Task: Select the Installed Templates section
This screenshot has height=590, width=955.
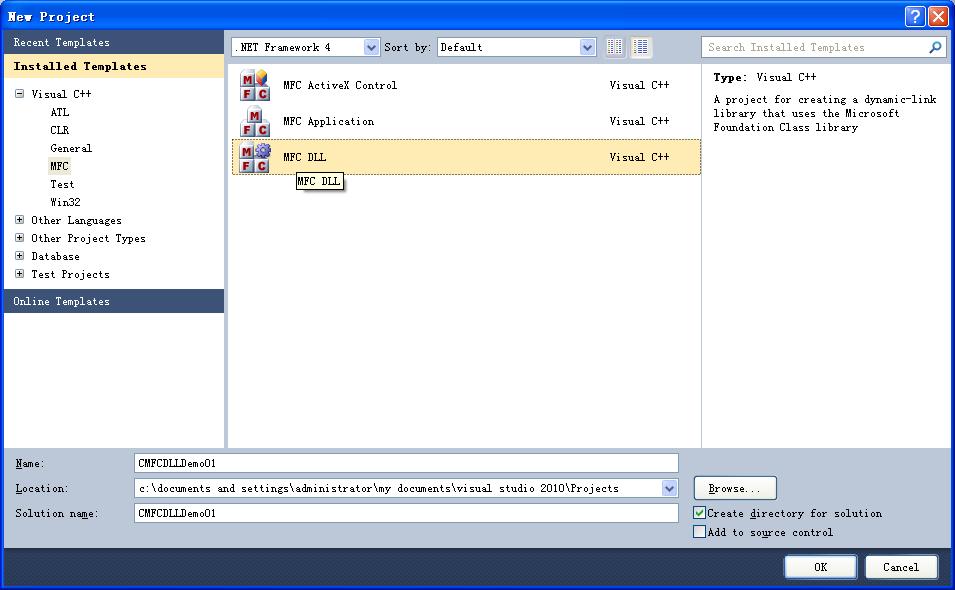Action: tap(114, 66)
